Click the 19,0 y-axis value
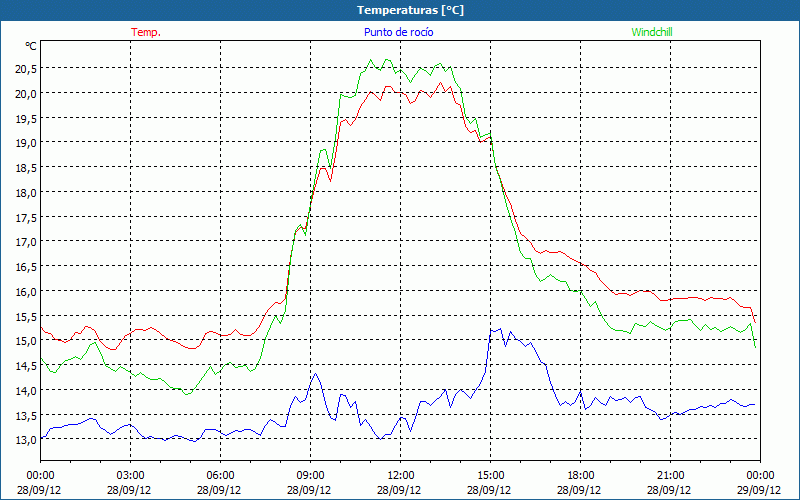Viewport: 800px width, 500px height. coord(26,144)
